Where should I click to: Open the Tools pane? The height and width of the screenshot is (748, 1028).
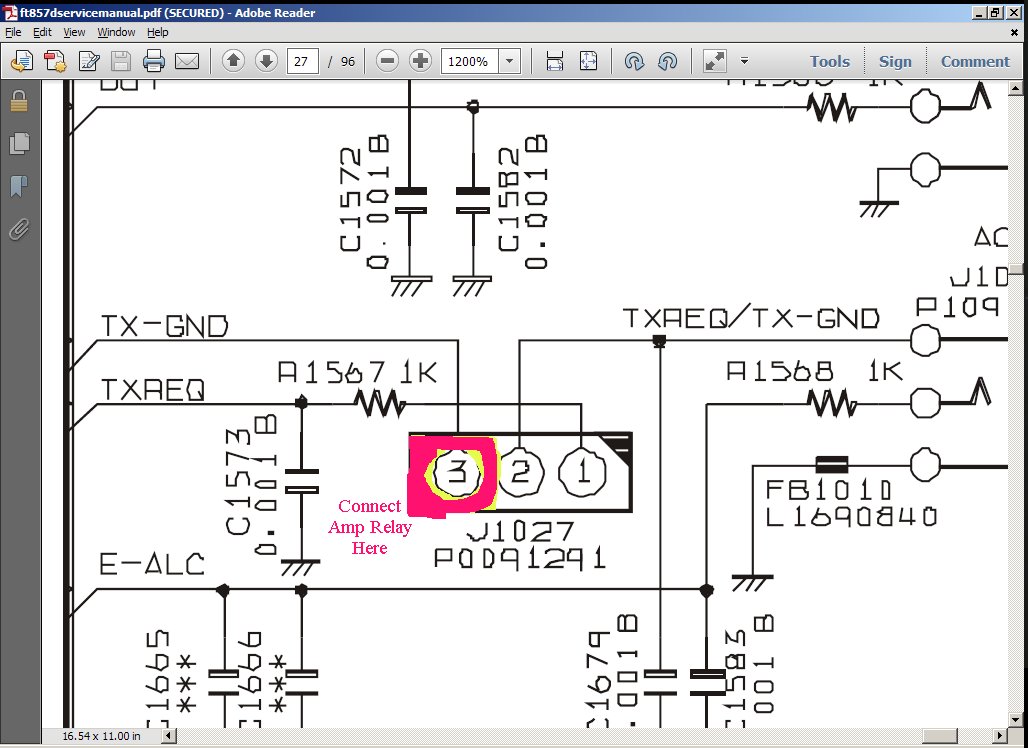coord(829,61)
